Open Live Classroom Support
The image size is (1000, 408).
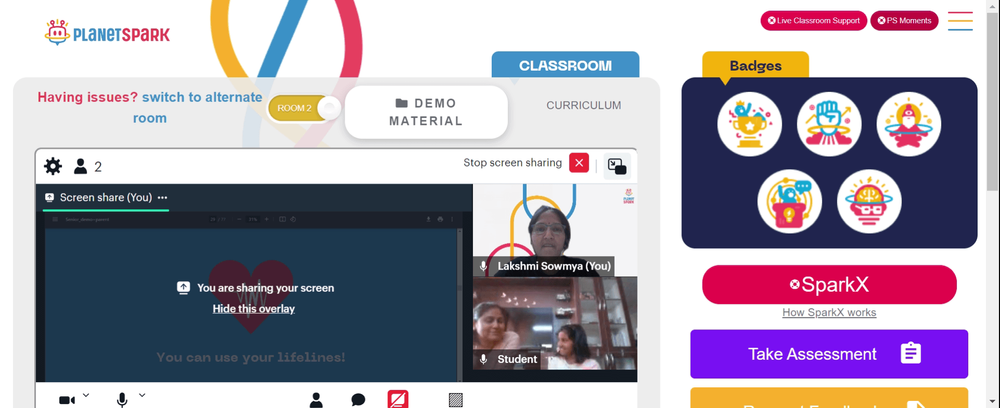[x=813, y=20]
